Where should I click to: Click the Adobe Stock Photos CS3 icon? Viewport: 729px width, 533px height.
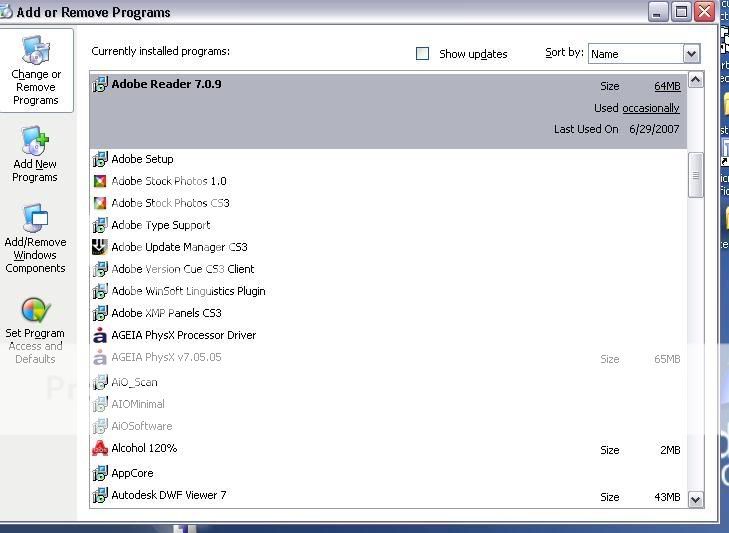[100, 203]
